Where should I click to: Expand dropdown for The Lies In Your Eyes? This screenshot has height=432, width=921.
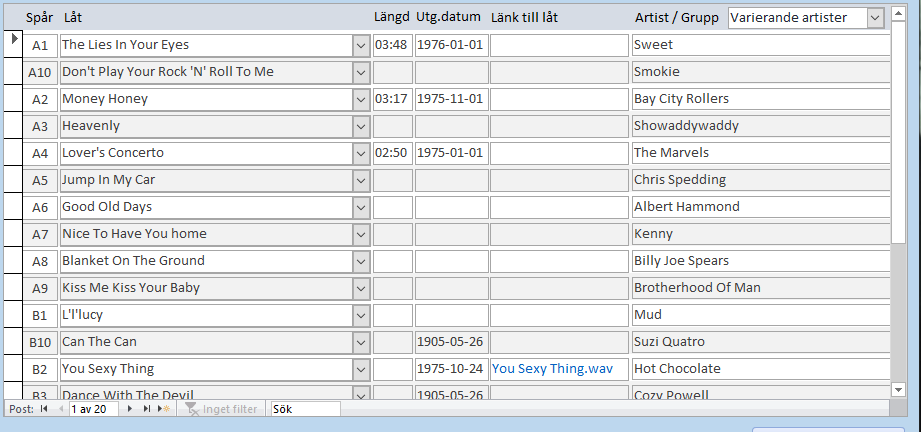point(360,45)
